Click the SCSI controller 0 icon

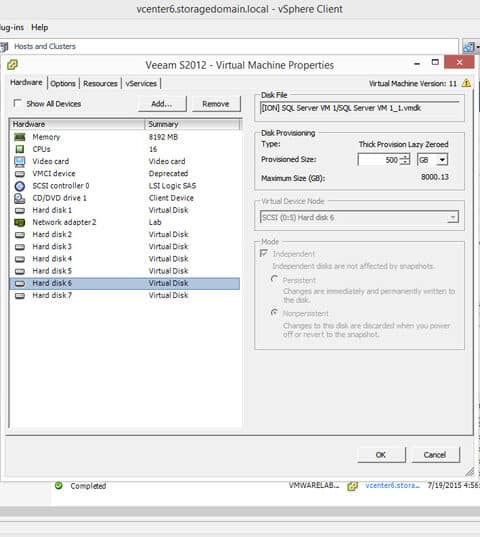20,186
